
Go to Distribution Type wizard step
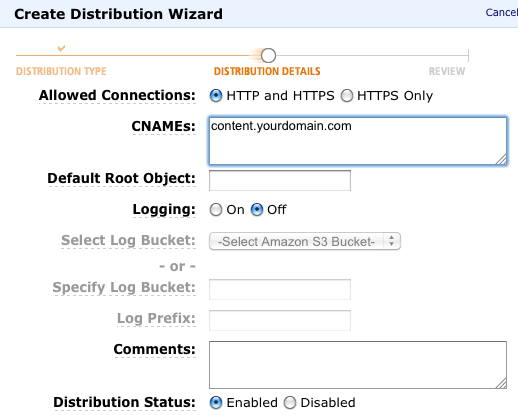[x=61, y=71]
